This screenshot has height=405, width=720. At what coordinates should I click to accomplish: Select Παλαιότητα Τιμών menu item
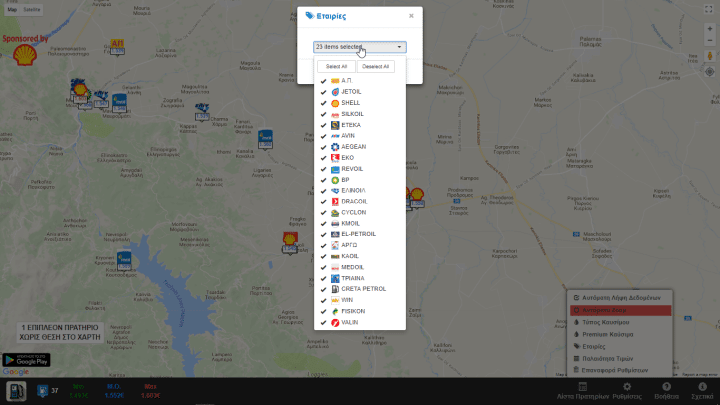point(620,359)
